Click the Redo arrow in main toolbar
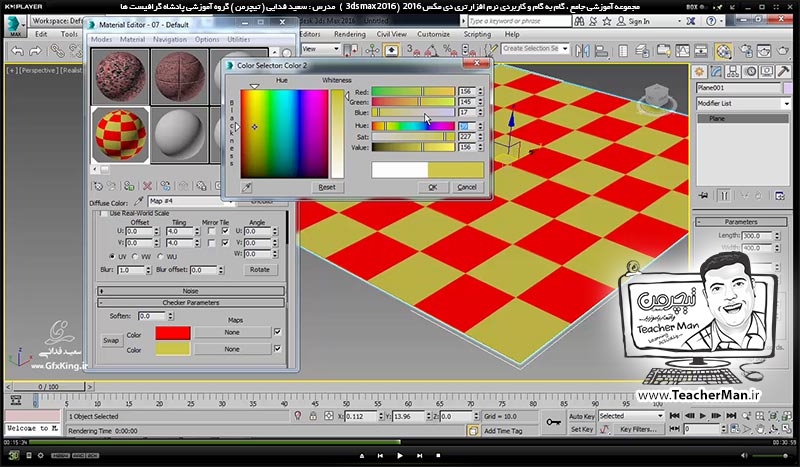Screen dimensions: 800x467 coord(35,51)
